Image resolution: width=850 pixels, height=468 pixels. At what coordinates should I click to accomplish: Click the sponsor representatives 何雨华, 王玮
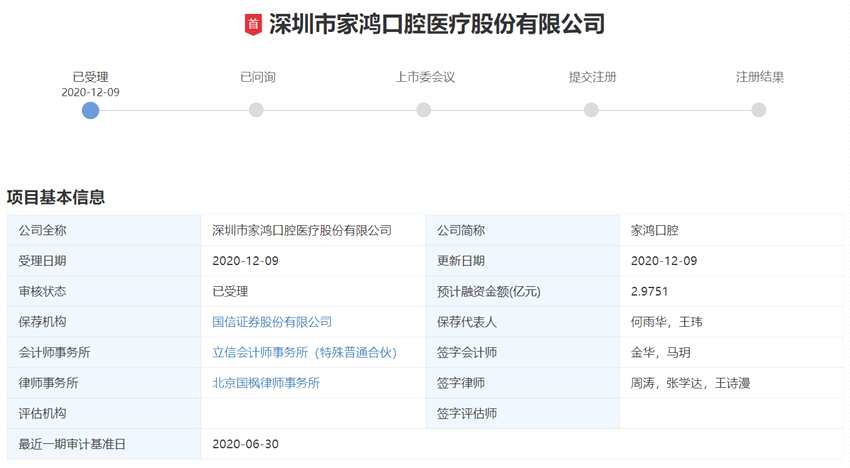click(667, 322)
